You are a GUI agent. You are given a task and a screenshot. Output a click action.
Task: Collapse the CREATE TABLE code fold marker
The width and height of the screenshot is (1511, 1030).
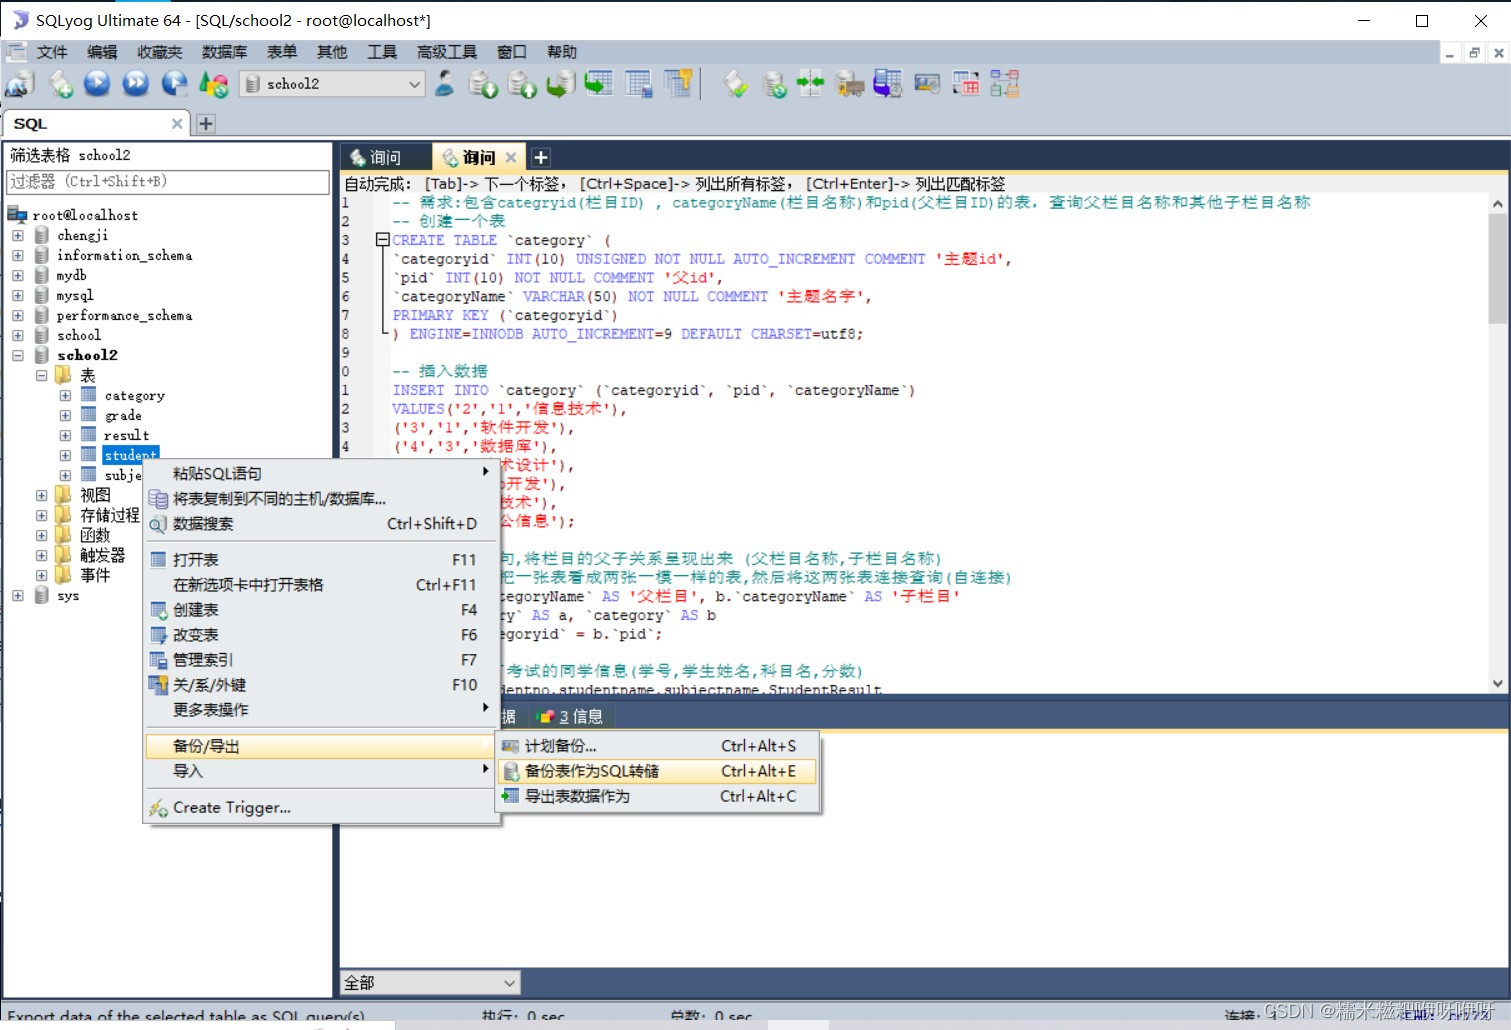[x=382, y=240]
